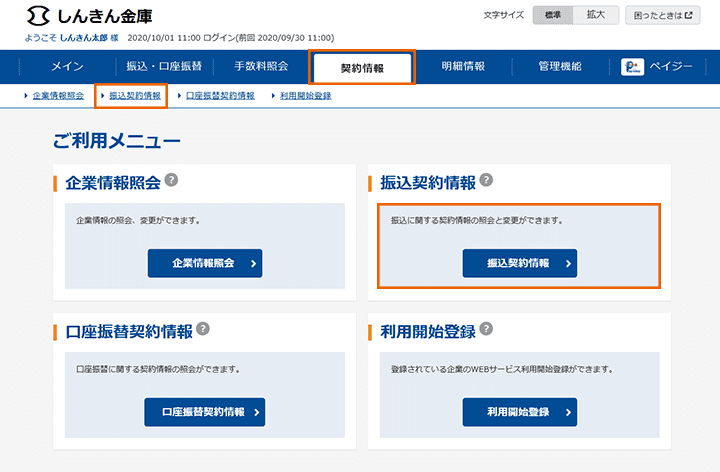Switch to the メイン tab

tap(68, 67)
